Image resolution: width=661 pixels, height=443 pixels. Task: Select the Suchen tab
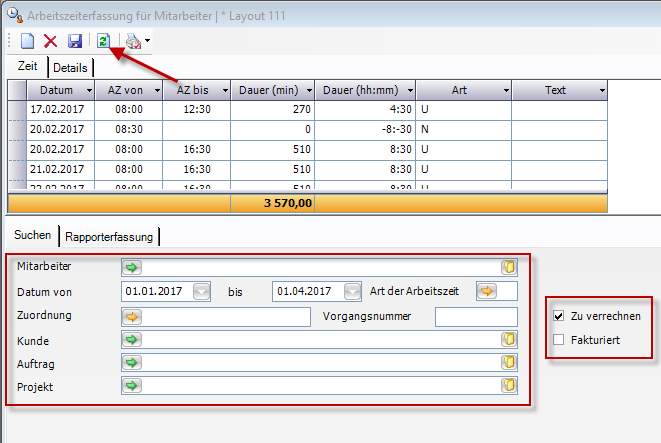point(32,236)
